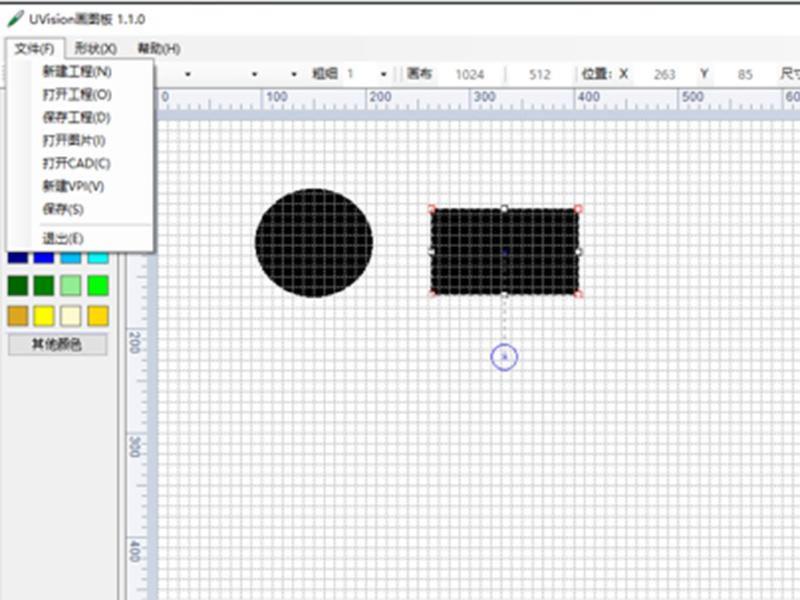This screenshot has height=600, width=800.
Task: Click the rectangle's top-middle resize handle
Action: coord(504,208)
